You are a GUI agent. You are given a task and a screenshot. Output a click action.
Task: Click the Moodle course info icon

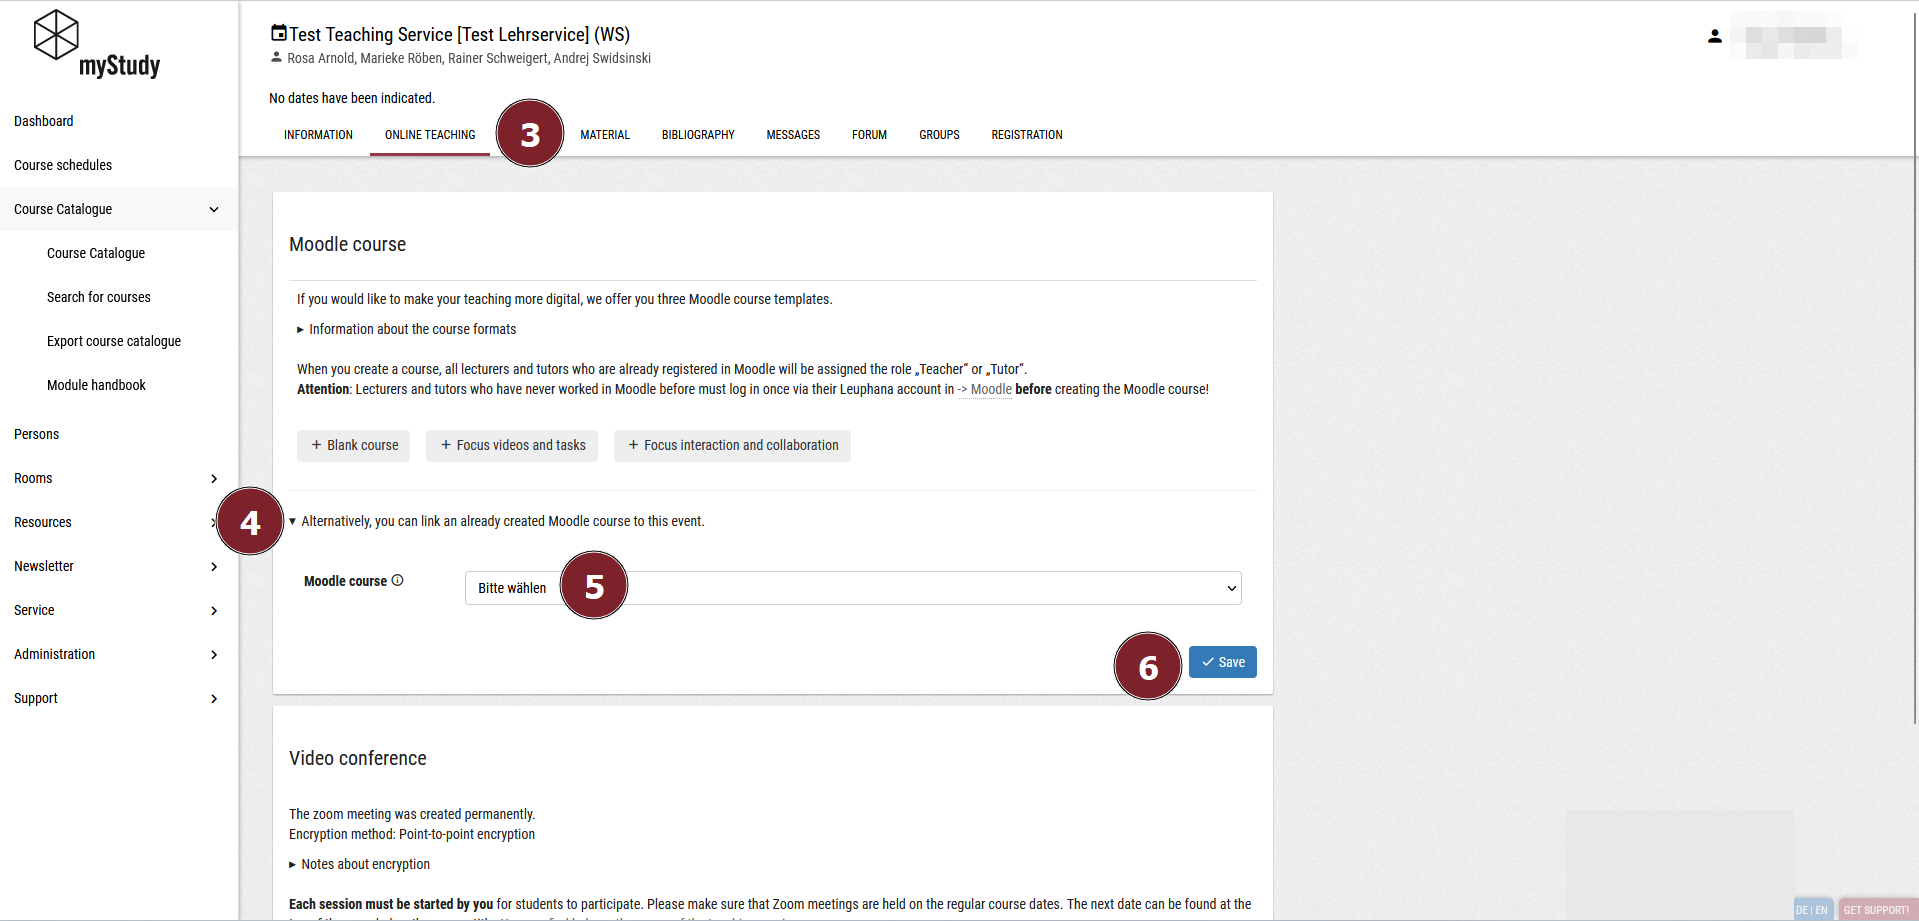(x=397, y=580)
